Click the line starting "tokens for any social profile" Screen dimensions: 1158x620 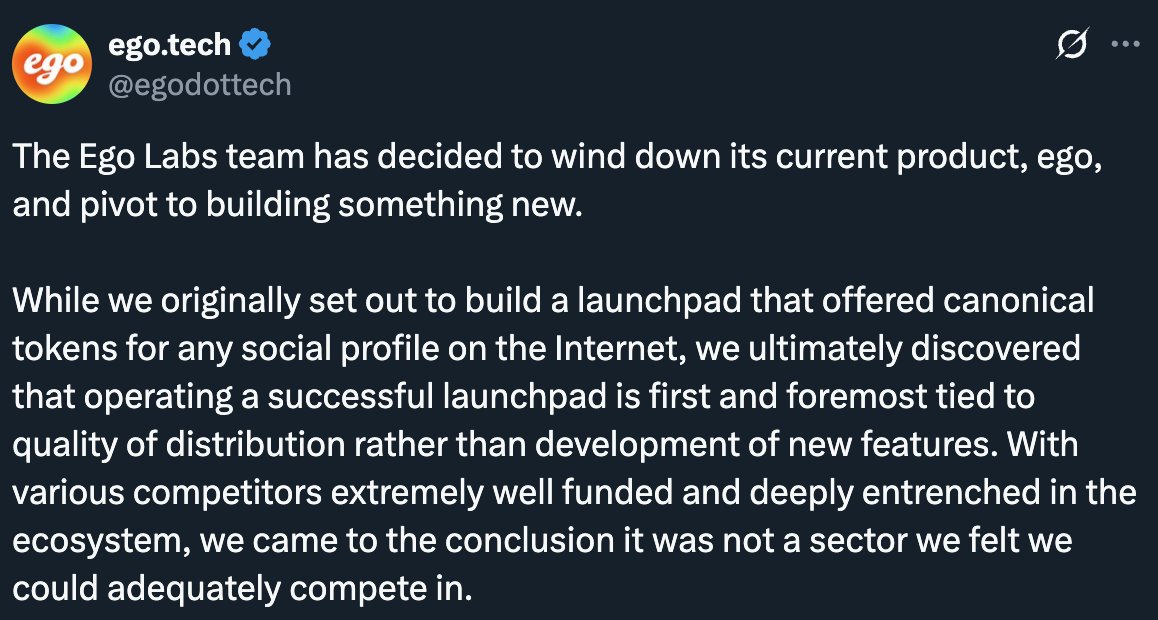(x=547, y=349)
